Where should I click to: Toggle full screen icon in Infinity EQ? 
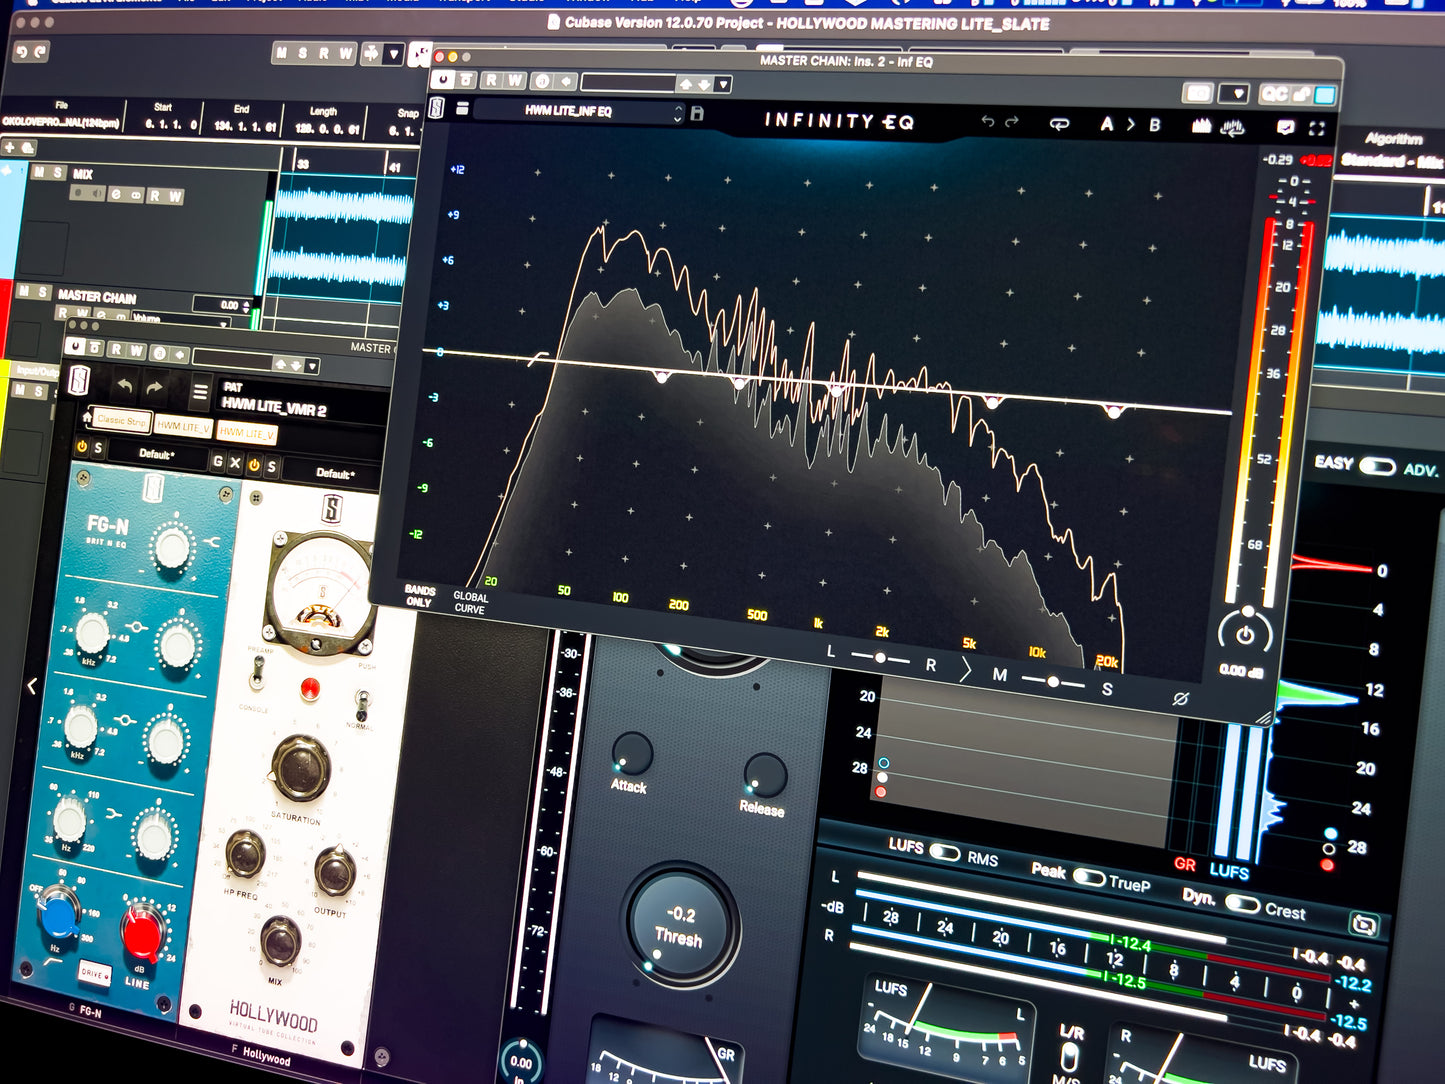coord(1317,129)
